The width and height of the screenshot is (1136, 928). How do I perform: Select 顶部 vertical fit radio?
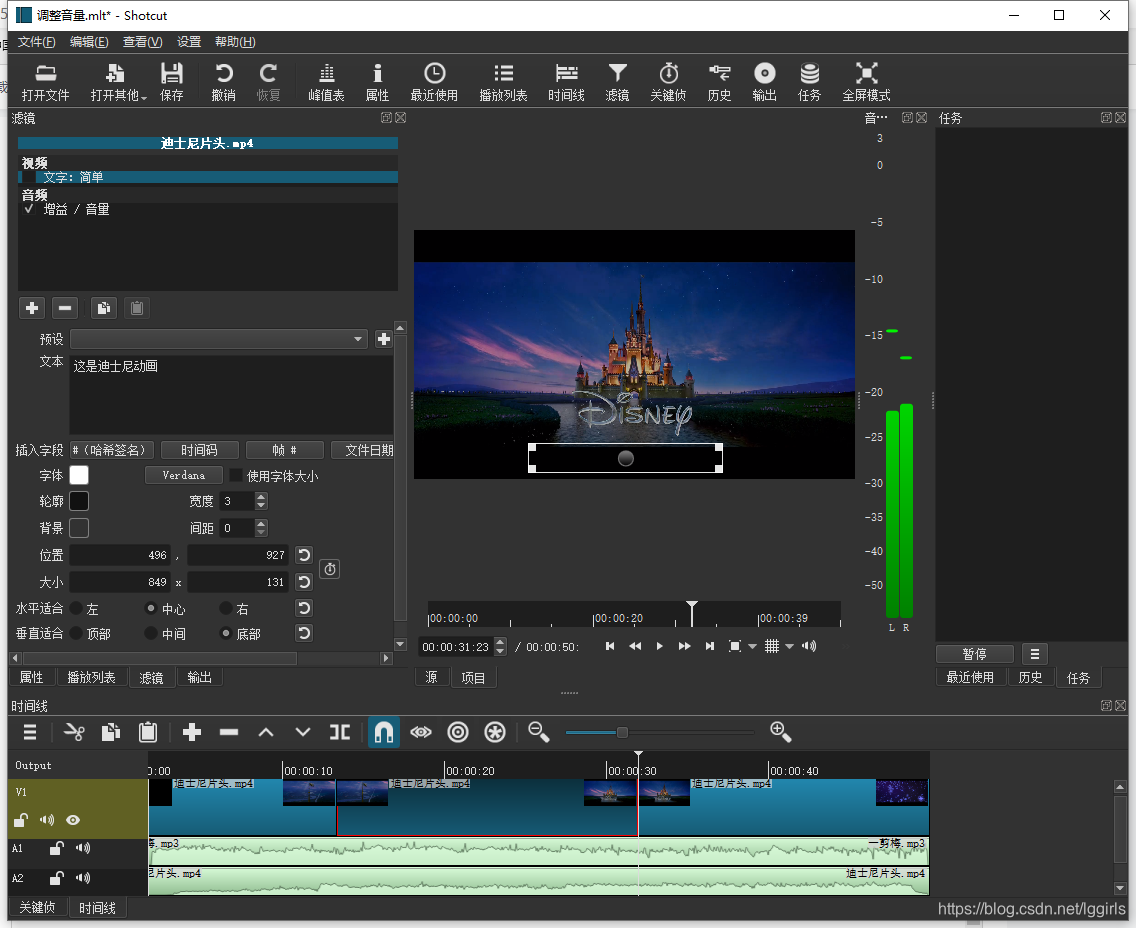[76, 633]
